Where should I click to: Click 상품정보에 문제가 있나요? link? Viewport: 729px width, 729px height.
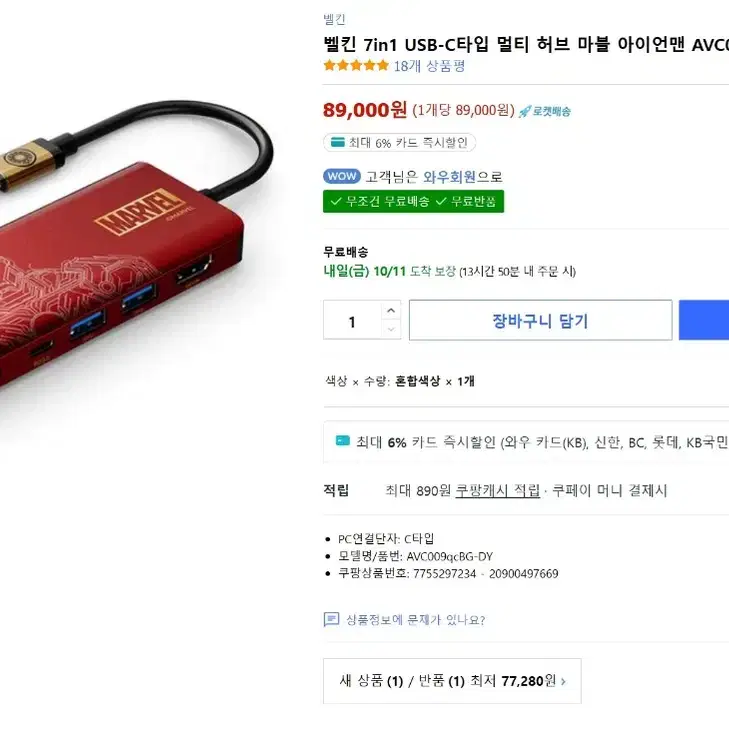tap(415, 620)
